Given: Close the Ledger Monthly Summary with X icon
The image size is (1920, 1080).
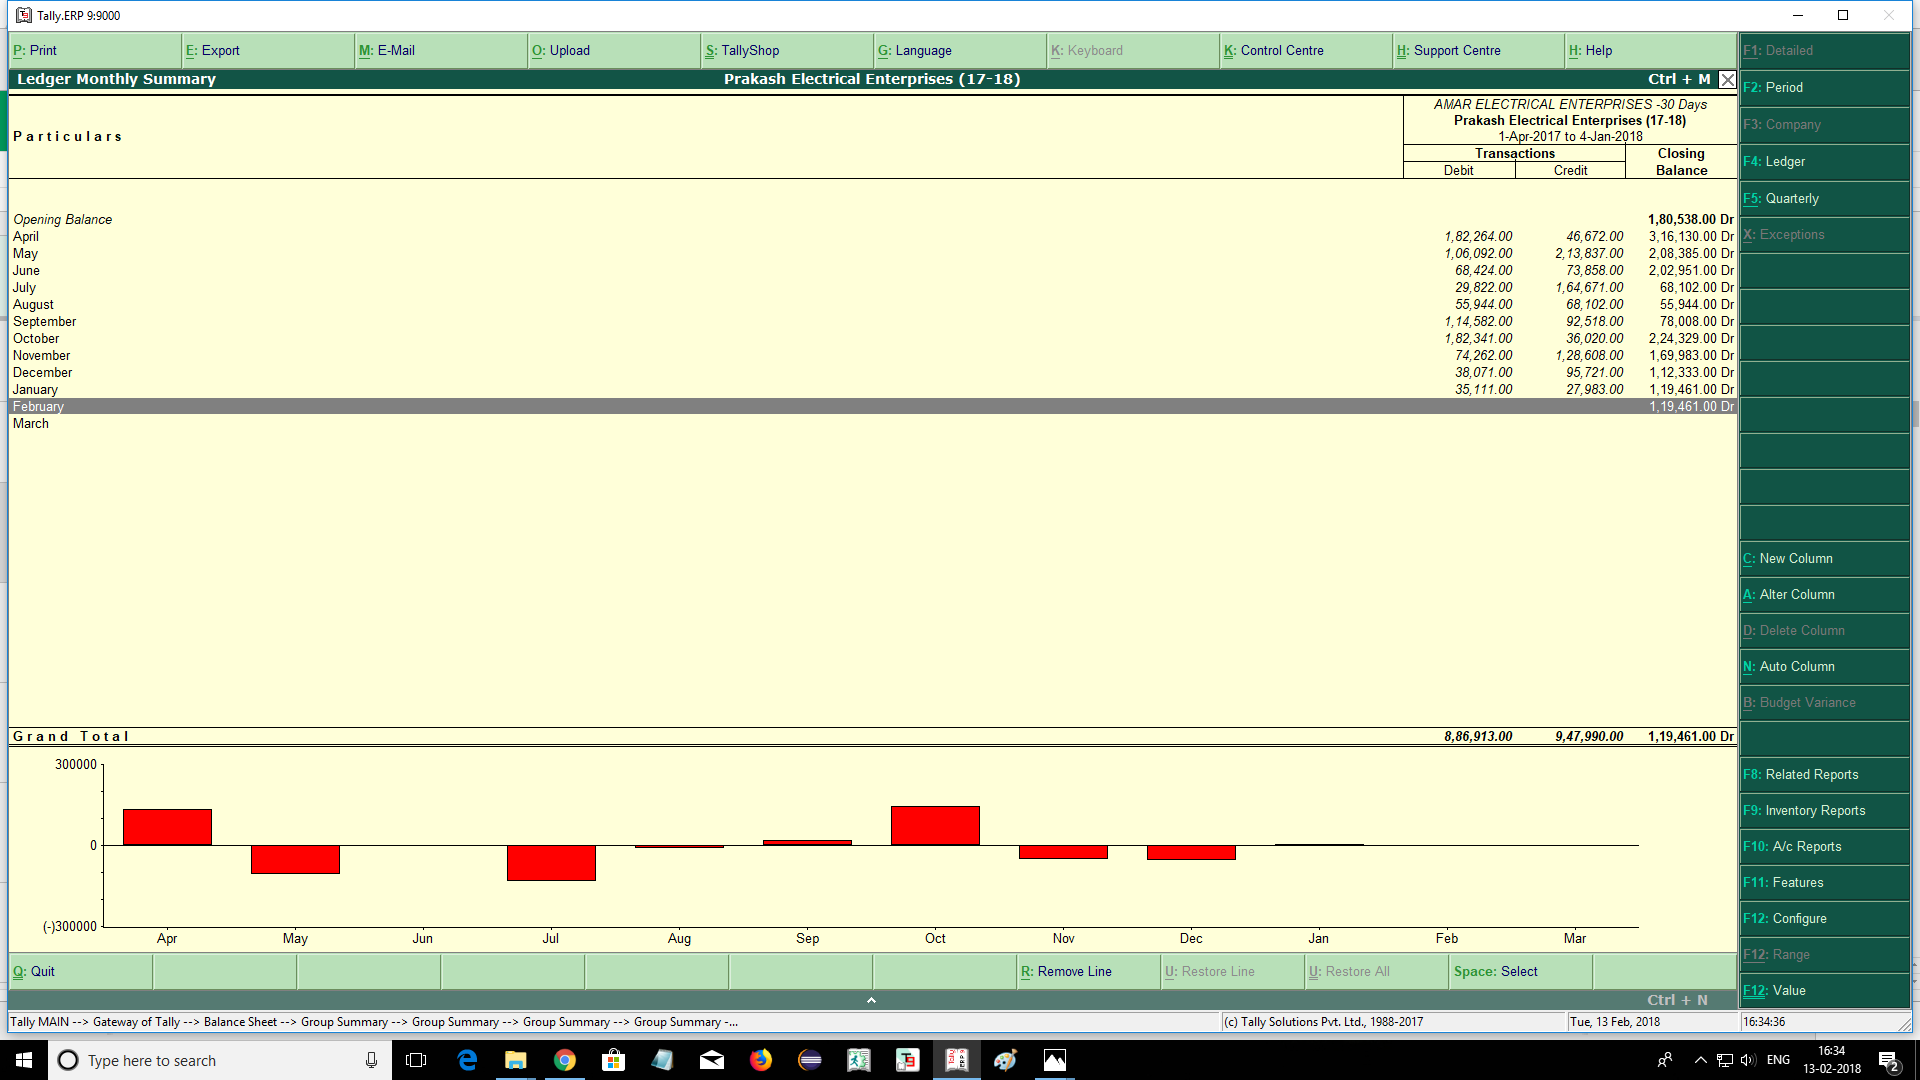Looking at the screenshot, I should (x=1727, y=80).
